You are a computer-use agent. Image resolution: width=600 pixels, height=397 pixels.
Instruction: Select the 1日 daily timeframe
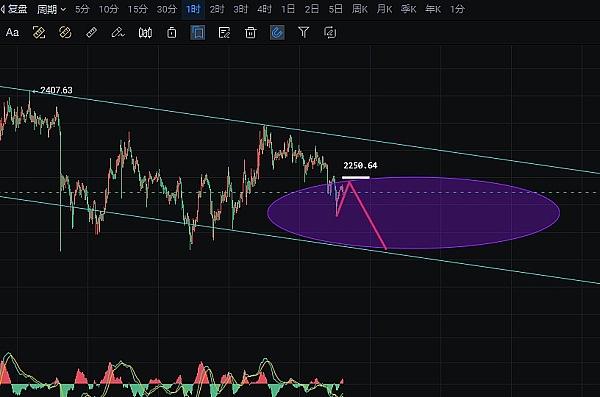(288, 9)
